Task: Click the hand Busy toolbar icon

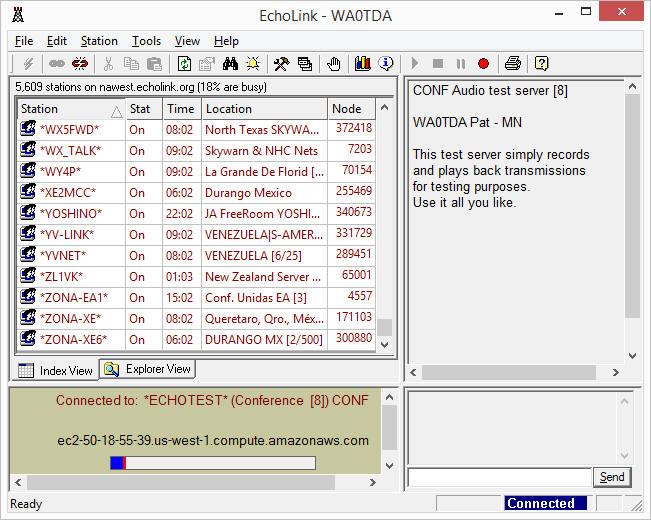Action: tap(333, 64)
